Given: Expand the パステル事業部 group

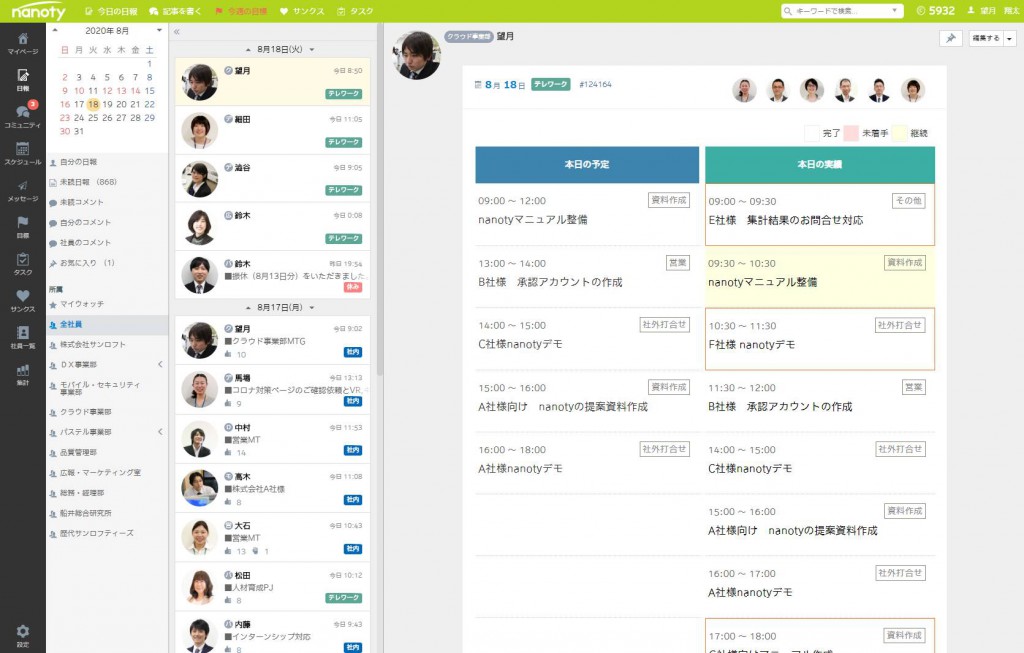Looking at the screenshot, I should tap(161, 432).
